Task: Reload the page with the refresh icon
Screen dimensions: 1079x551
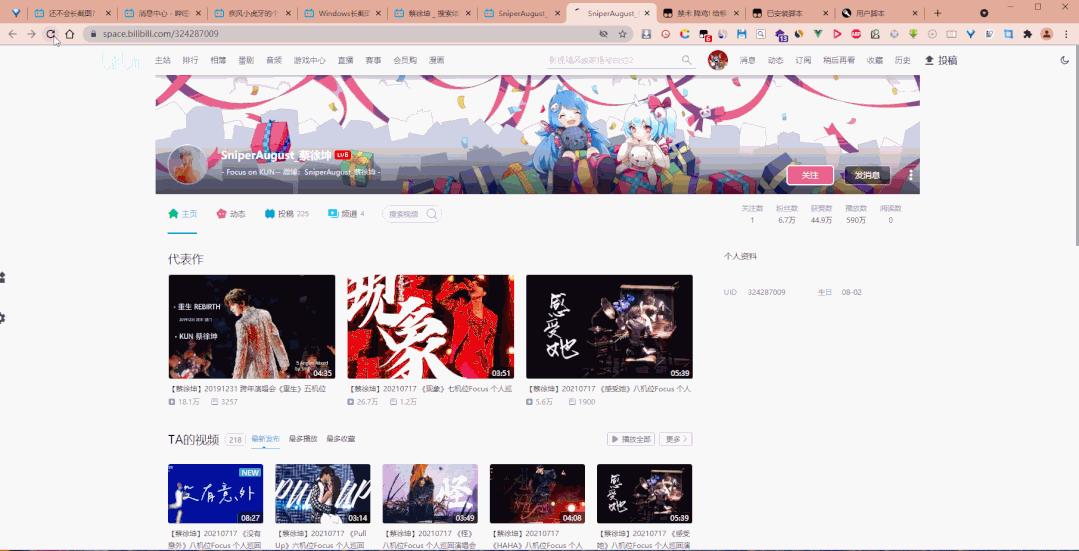Action: coord(50,34)
